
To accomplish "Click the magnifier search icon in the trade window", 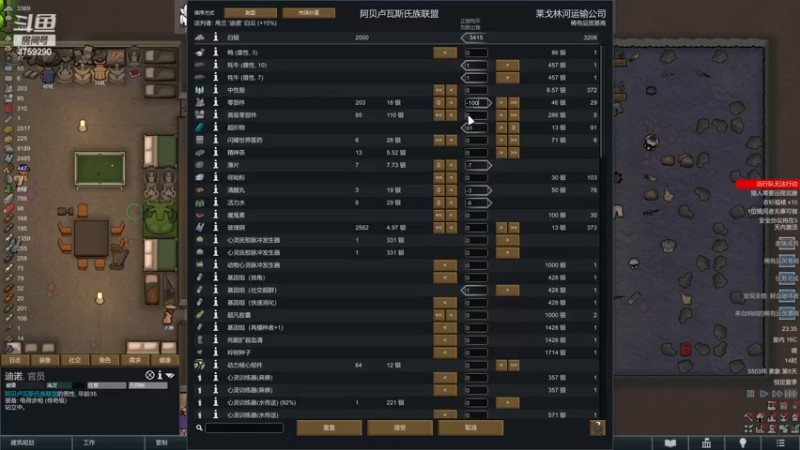I will coord(199,428).
